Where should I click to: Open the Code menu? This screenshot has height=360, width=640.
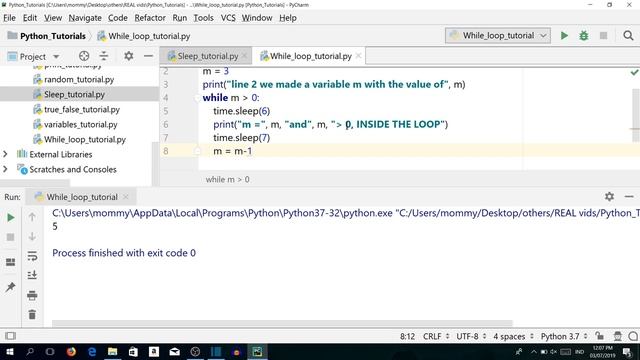[x=118, y=18]
